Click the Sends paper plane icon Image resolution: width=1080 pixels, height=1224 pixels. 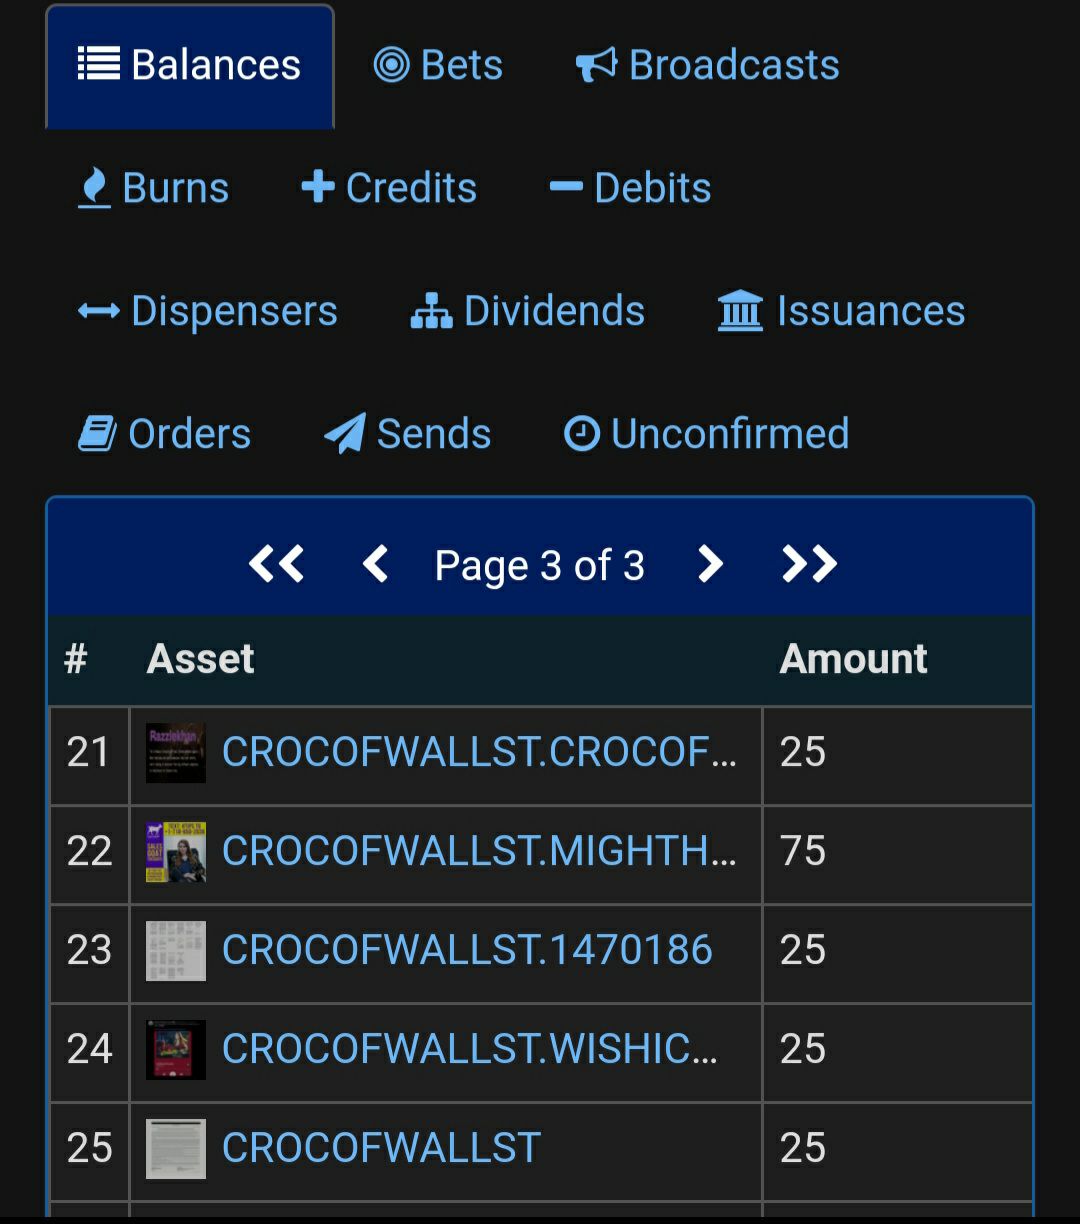point(345,434)
